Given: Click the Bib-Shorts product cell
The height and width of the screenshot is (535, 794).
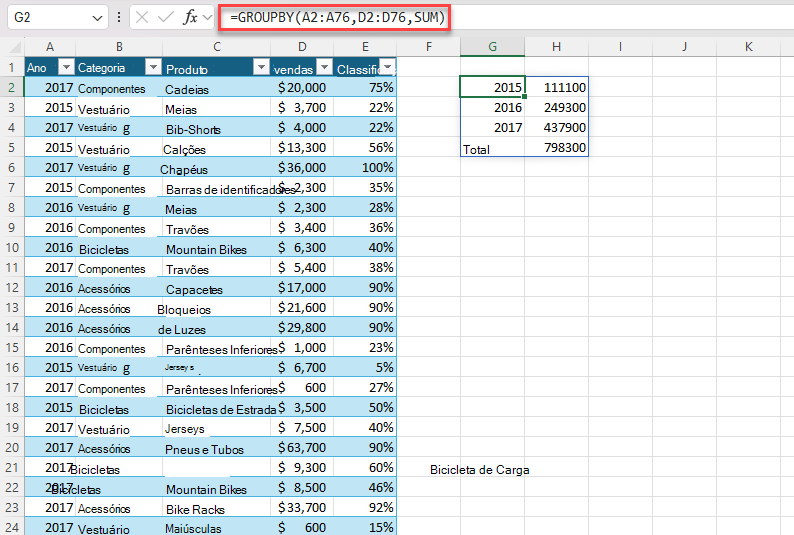Looking at the screenshot, I should [x=217, y=127].
